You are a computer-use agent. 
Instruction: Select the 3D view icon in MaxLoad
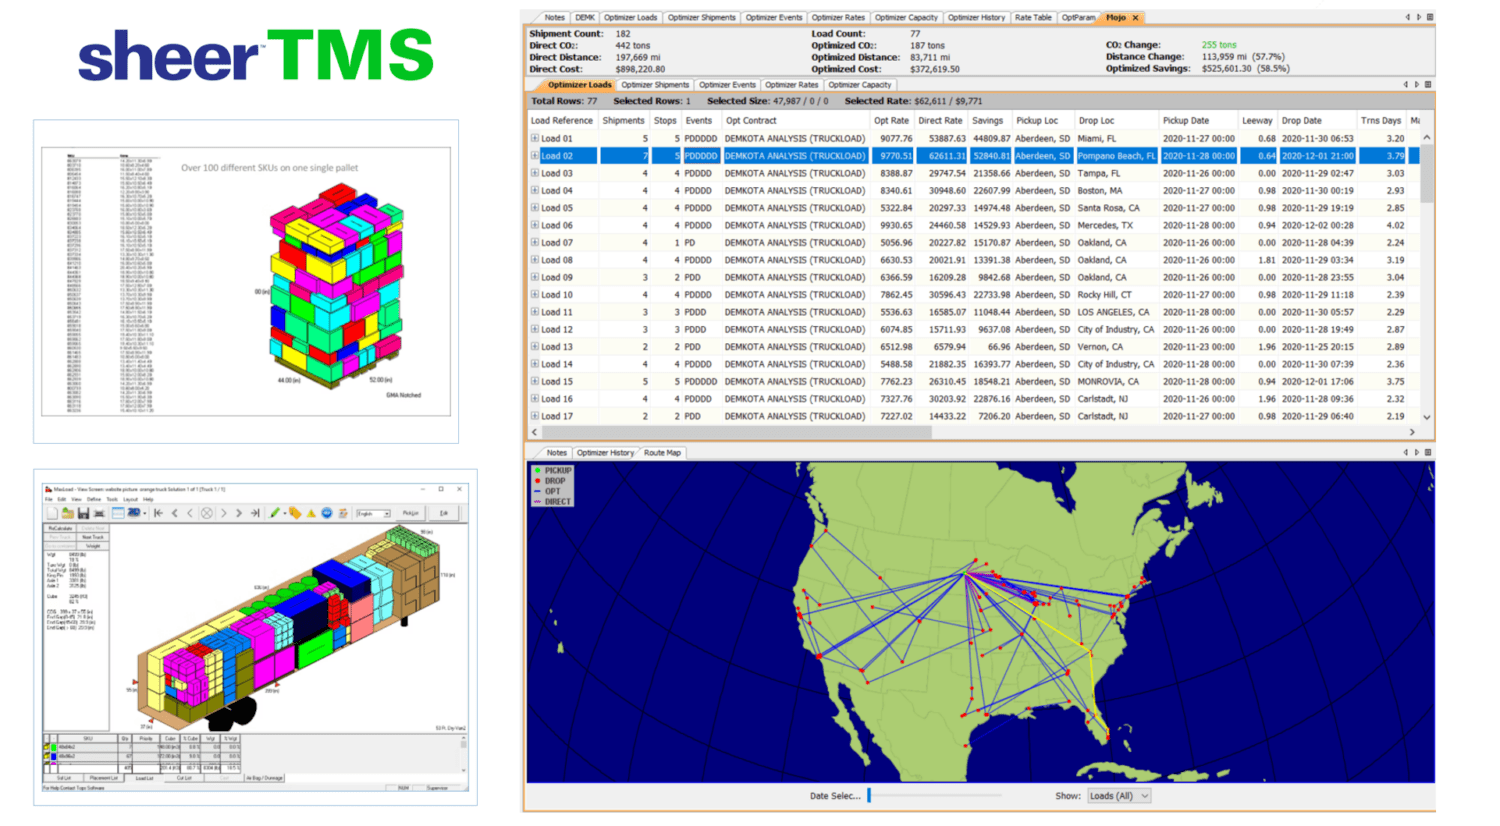(x=132, y=512)
